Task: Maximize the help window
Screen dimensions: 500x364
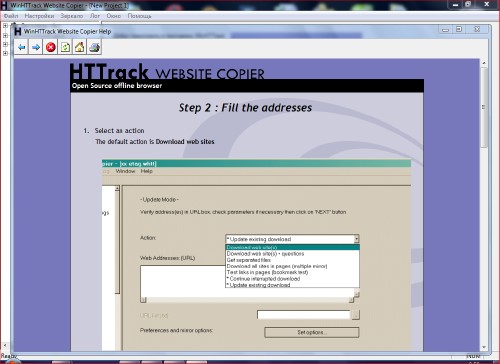Action: [x=459, y=29]
